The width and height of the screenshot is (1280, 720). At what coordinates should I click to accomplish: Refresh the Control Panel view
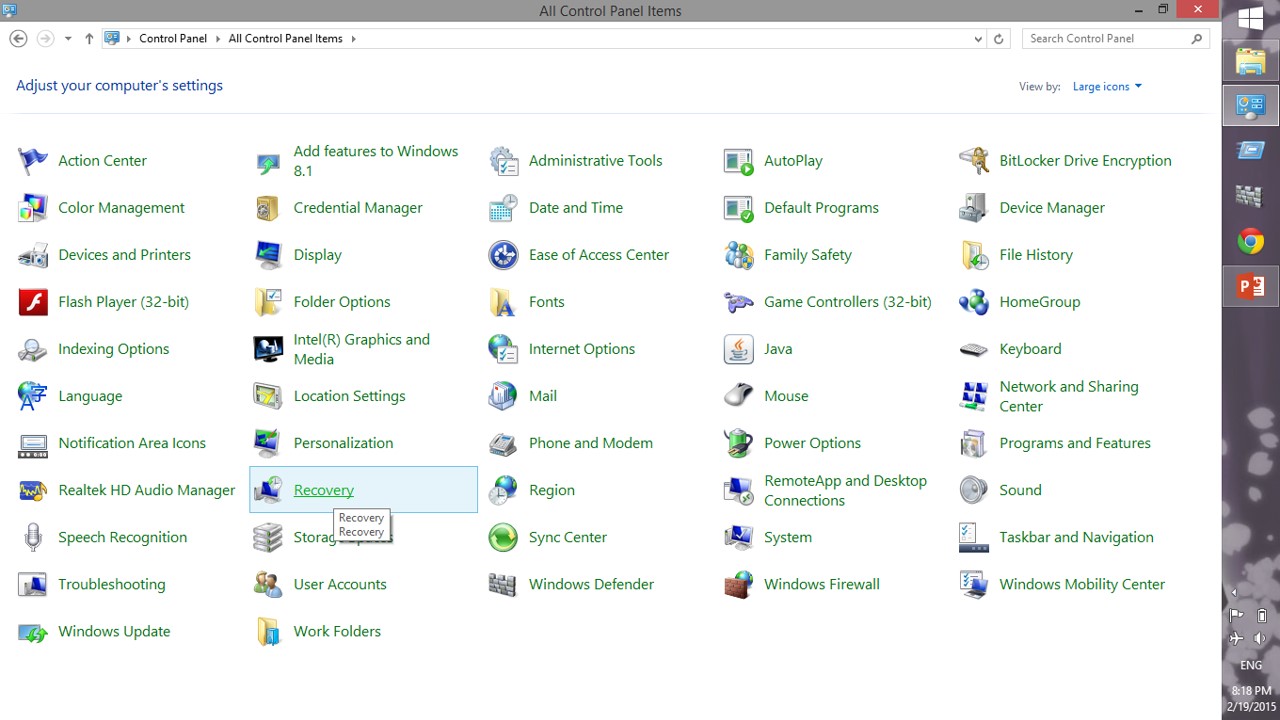pos(998,39)
